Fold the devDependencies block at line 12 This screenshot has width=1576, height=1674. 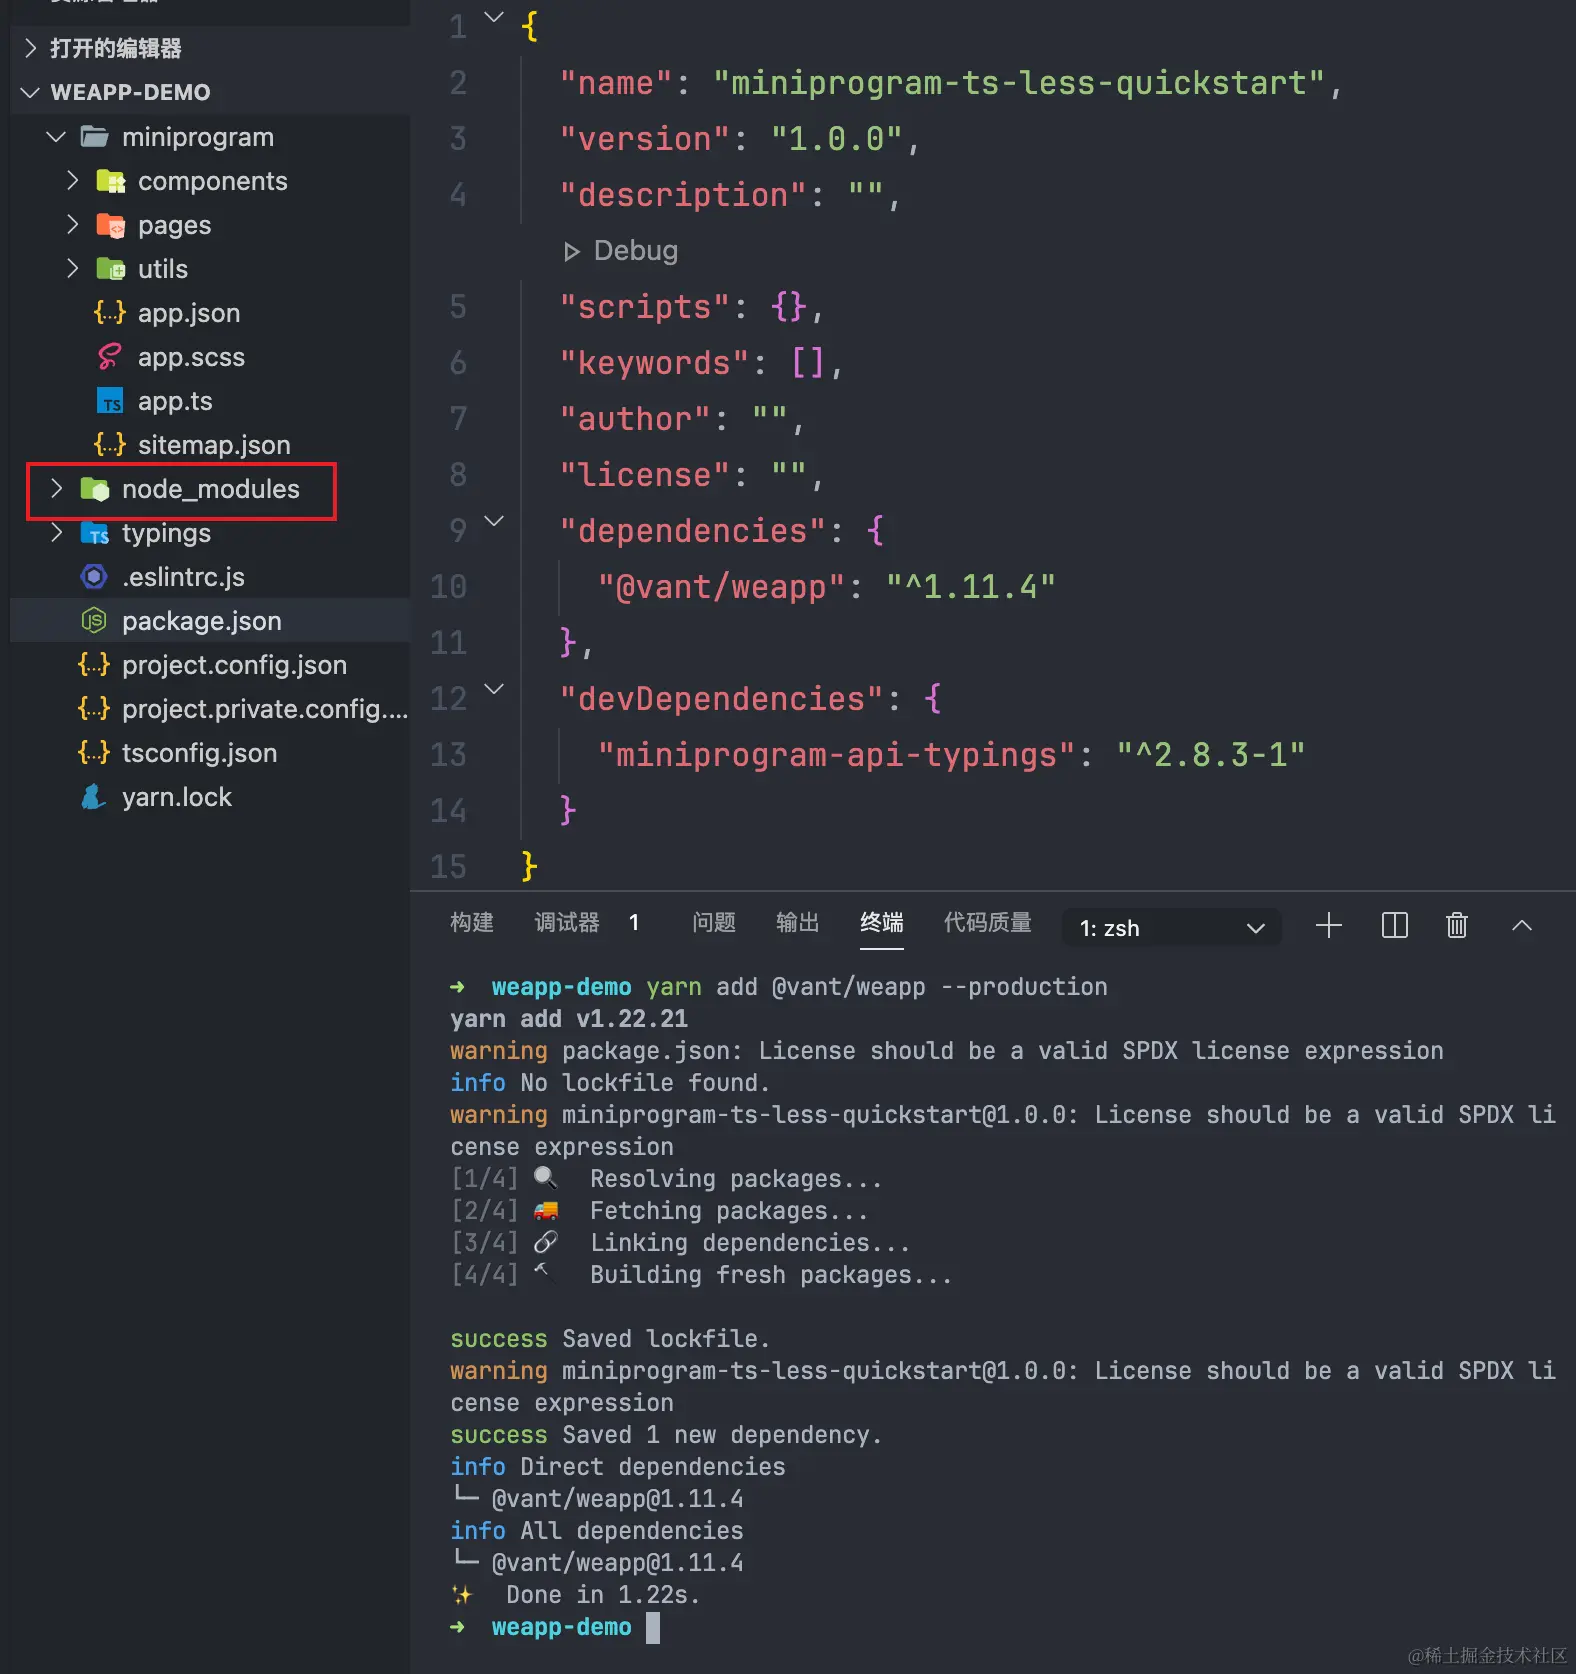[x=494, y=688]
